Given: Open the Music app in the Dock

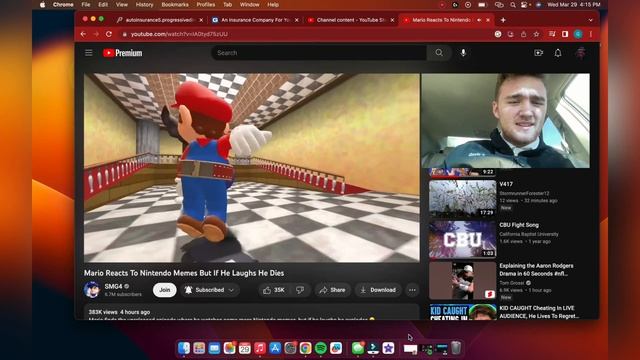Looking at the screenshot, I should point(260,348).
